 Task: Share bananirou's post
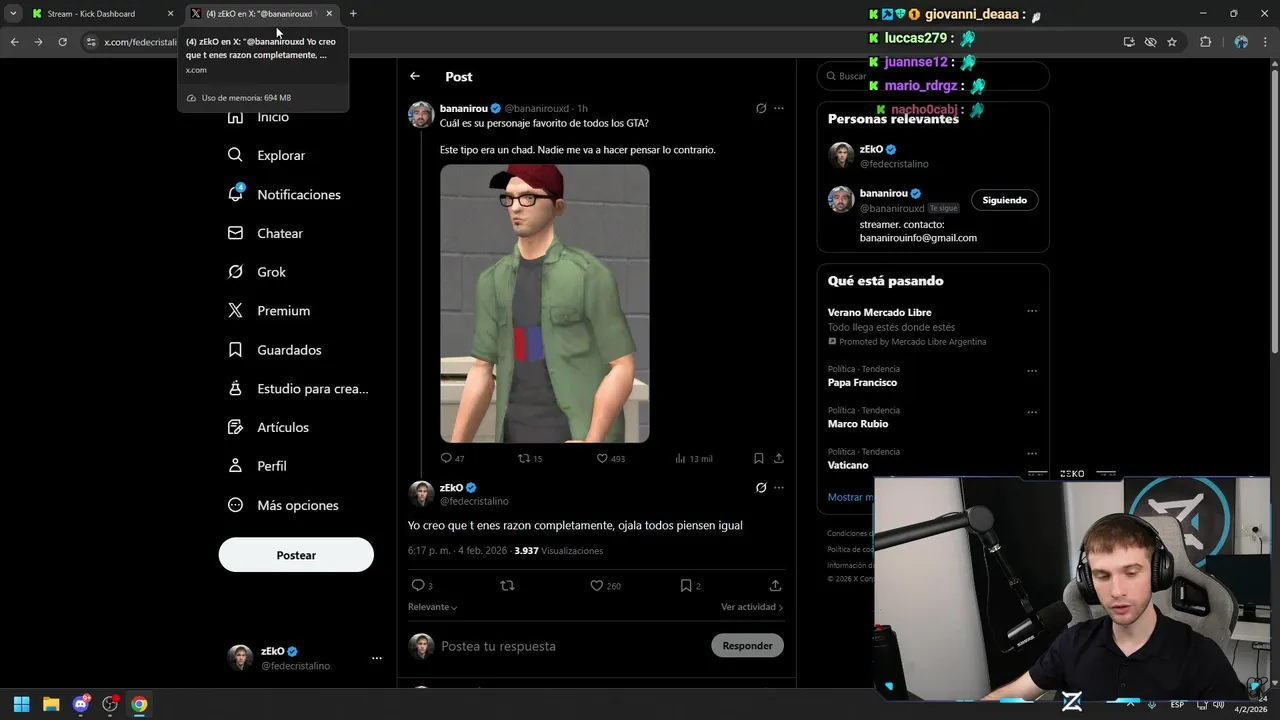pyautogui.click(x=778, y=458)
